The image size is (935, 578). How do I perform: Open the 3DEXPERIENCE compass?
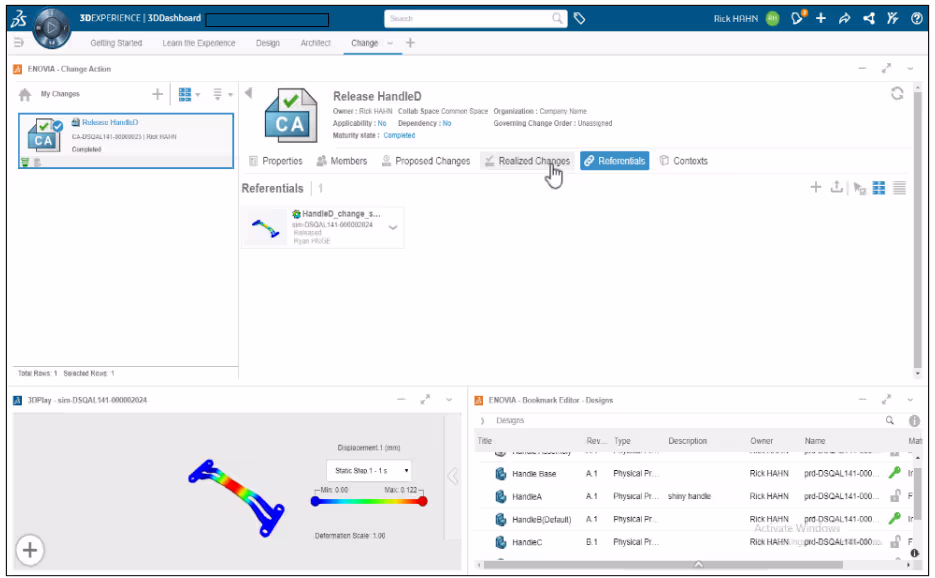(52, 27)
